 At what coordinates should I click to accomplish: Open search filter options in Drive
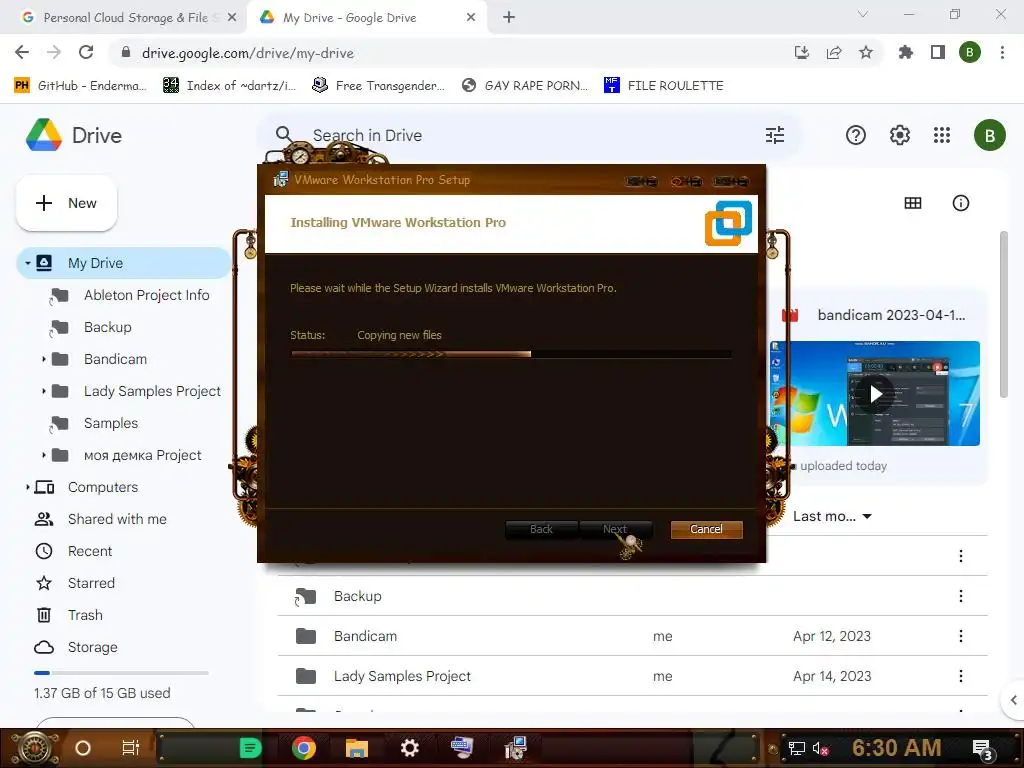click(x=775, y=135)
